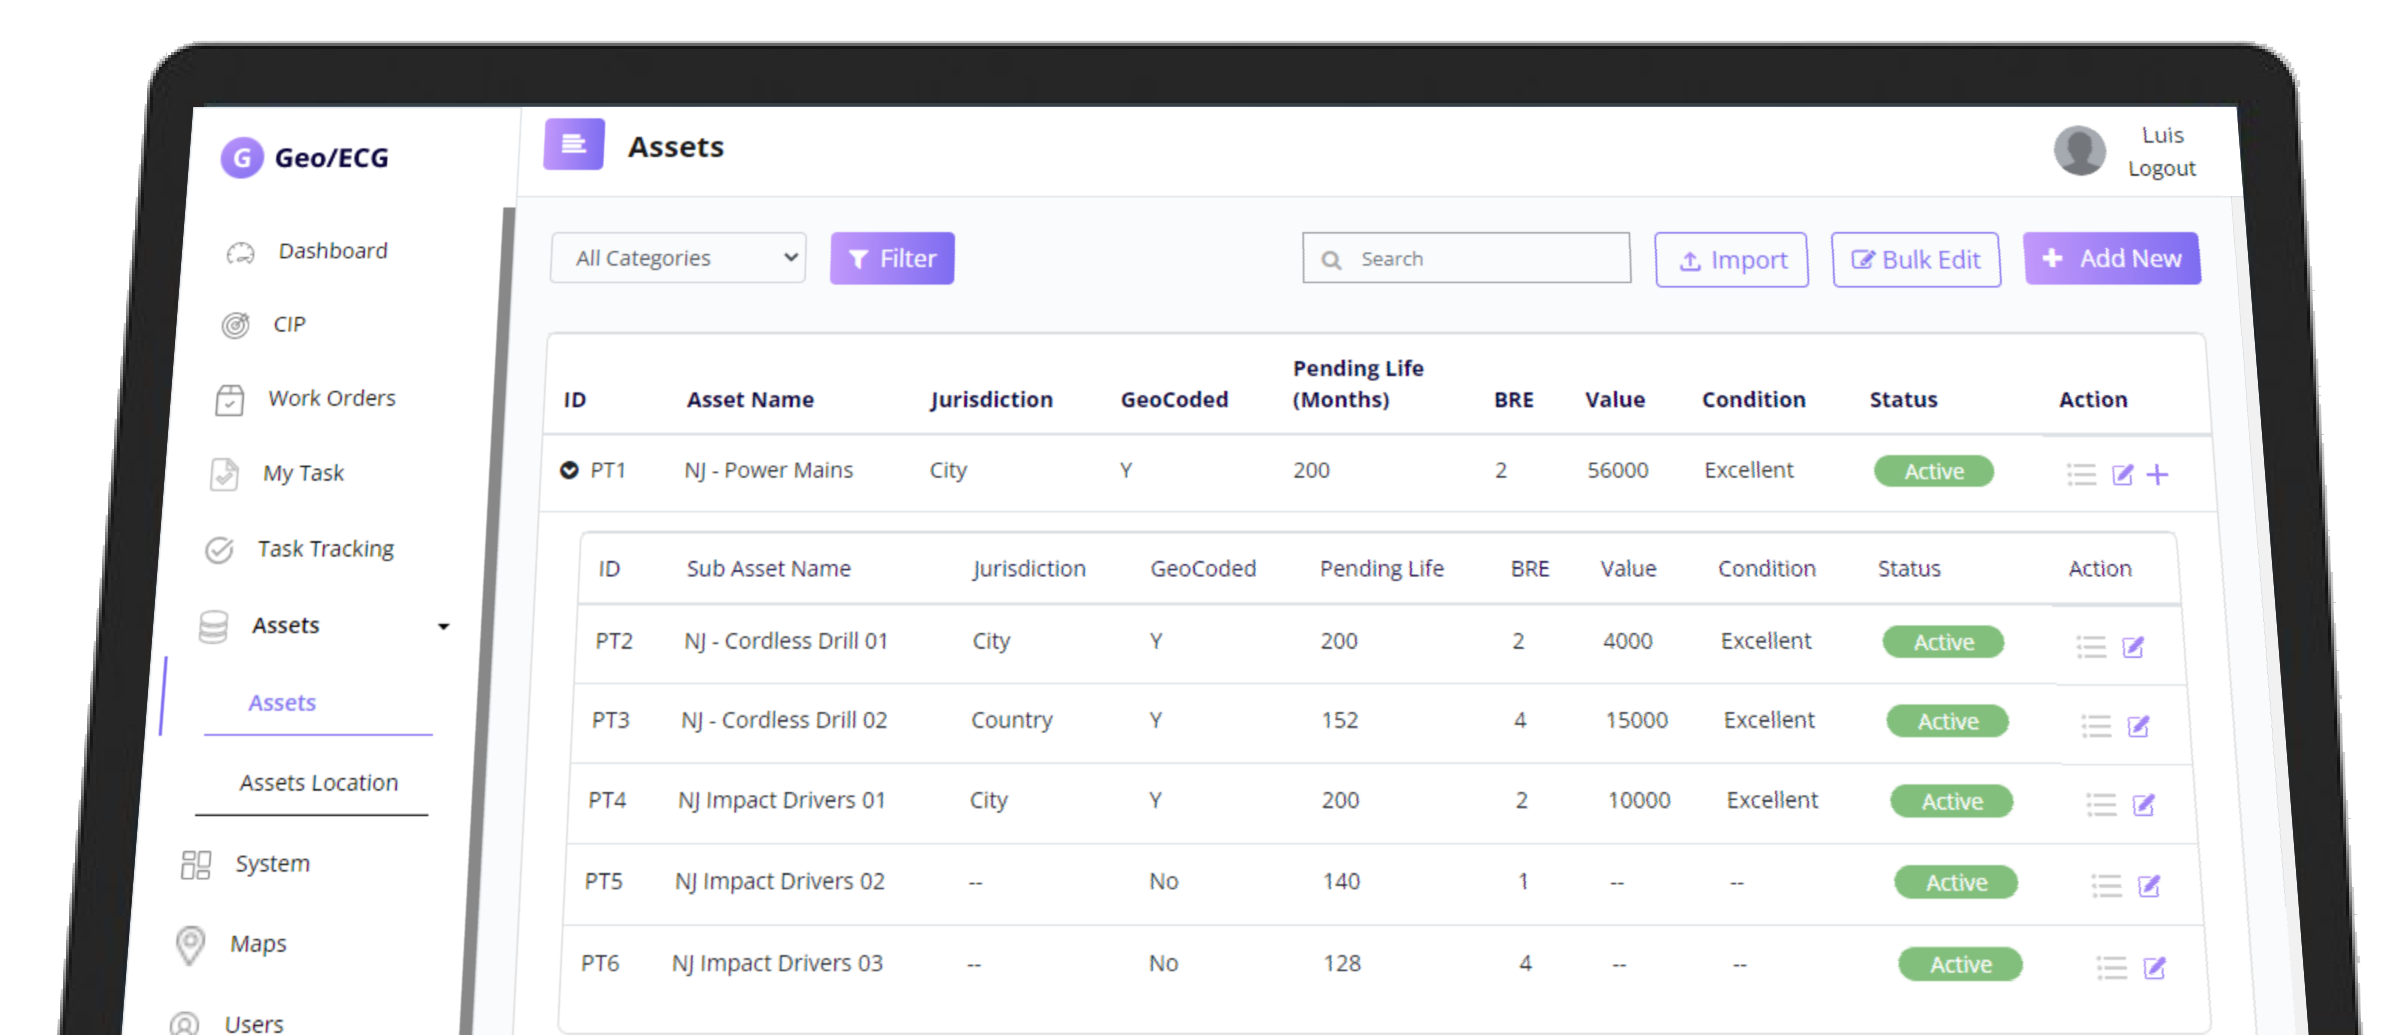Click the Add New button
Screen dimensions: 2403x1035
(2111, 259)
